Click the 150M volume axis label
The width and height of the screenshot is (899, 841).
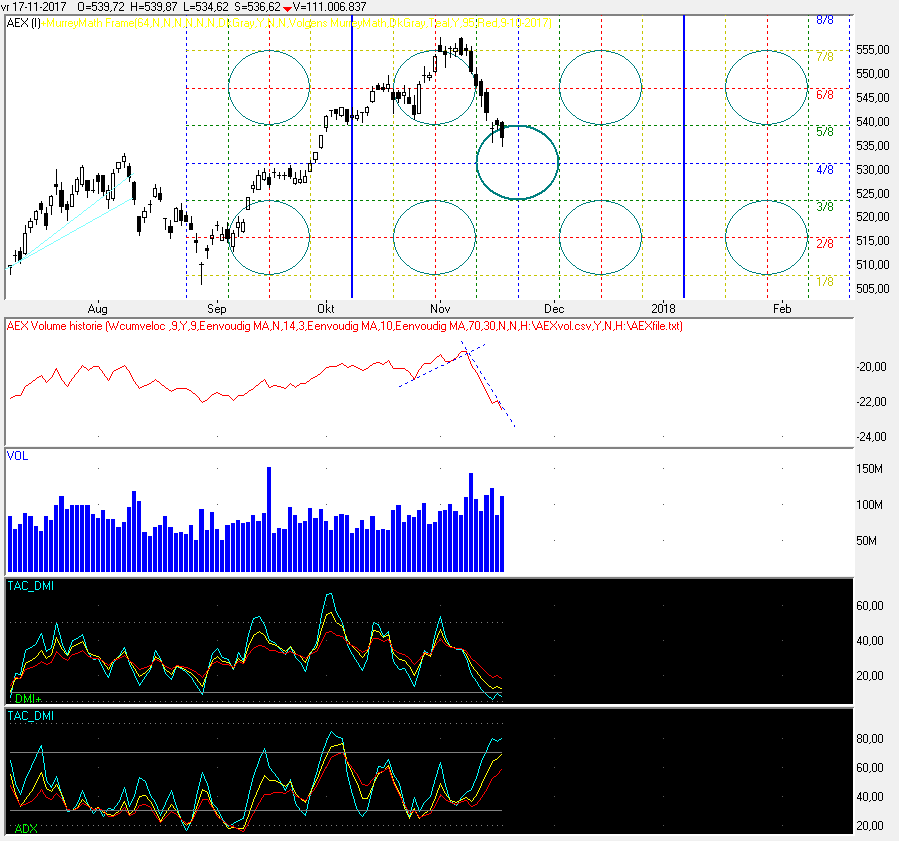[869, 469]
